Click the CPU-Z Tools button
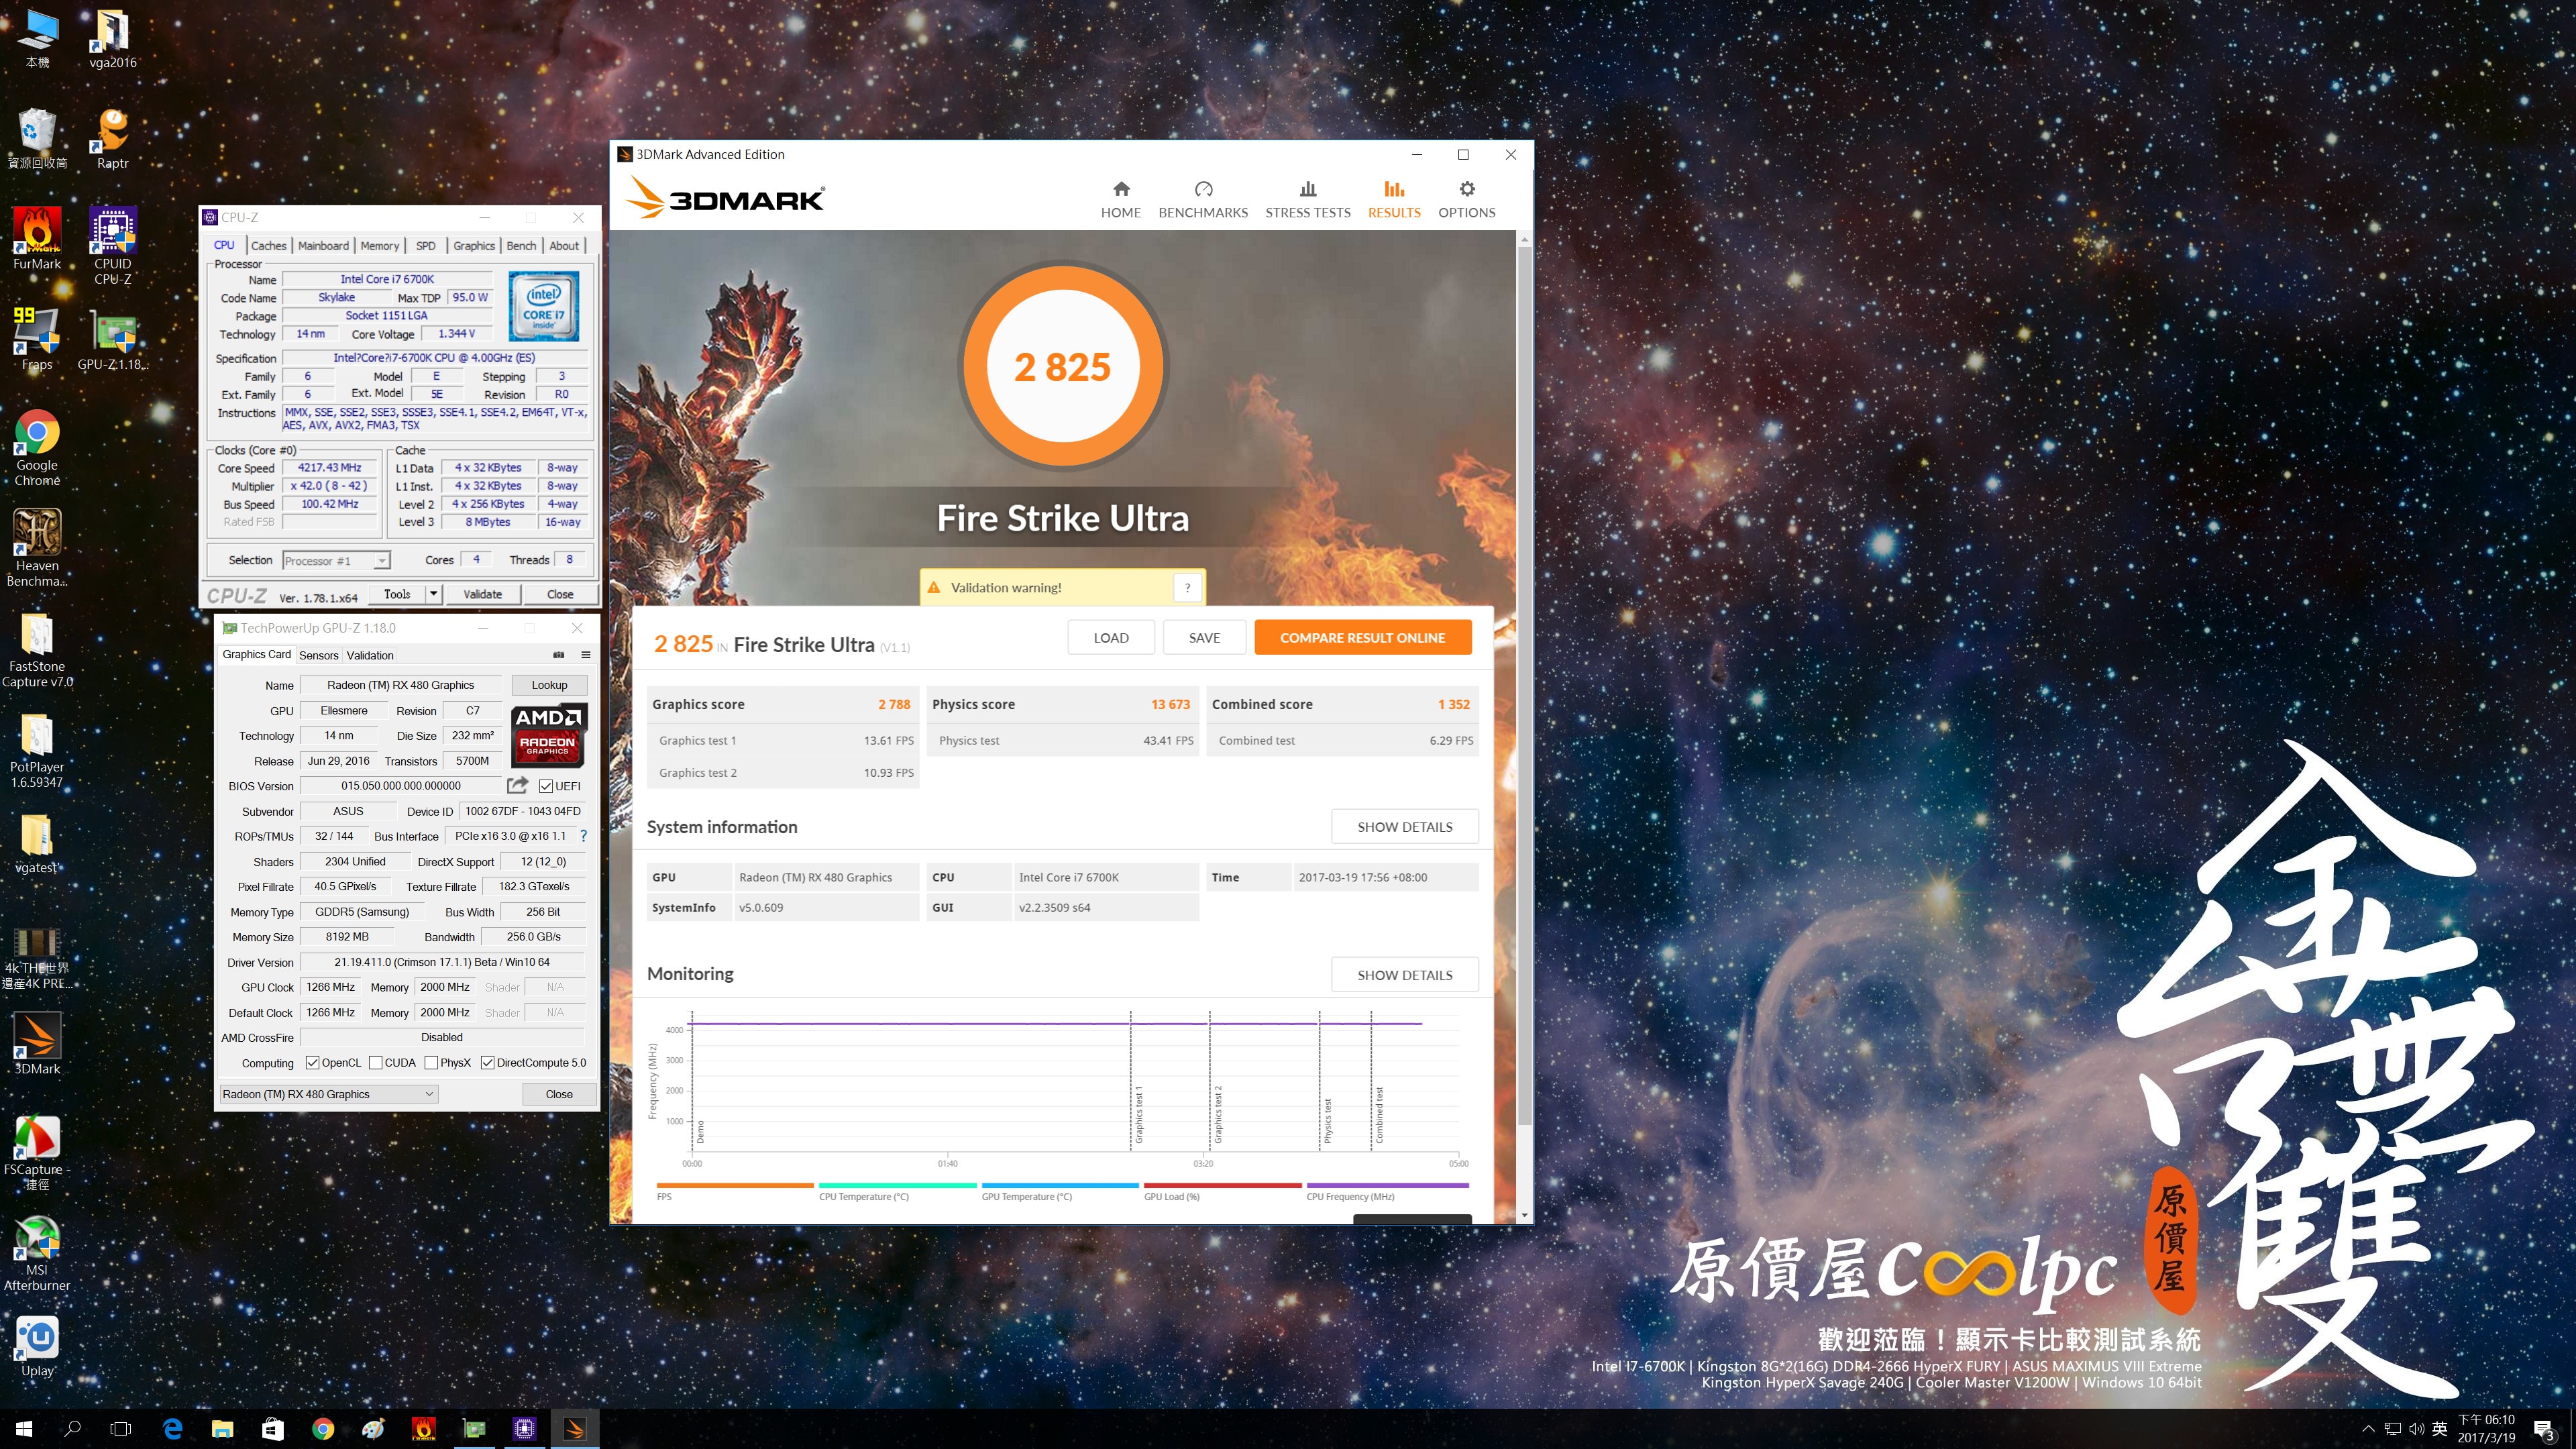The image size is (2576, 1449). click(397, 594)
